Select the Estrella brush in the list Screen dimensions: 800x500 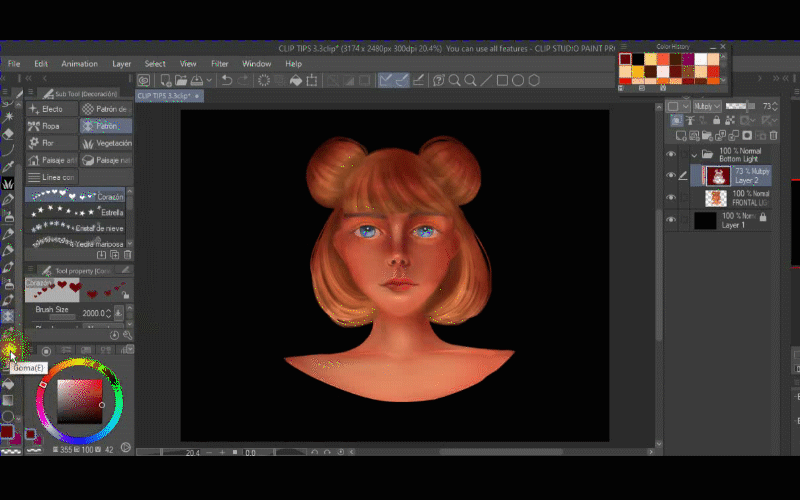(78, 212)
